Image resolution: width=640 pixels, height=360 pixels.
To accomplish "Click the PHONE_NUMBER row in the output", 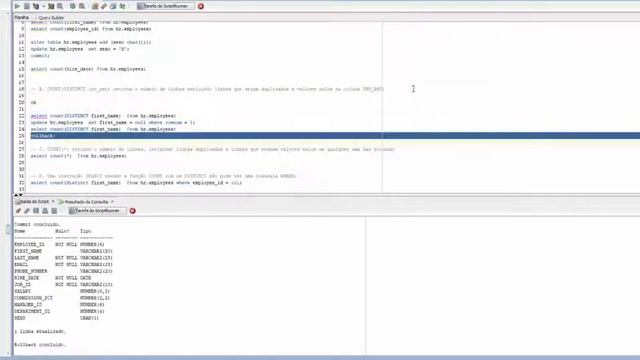I will pos(63,271).
